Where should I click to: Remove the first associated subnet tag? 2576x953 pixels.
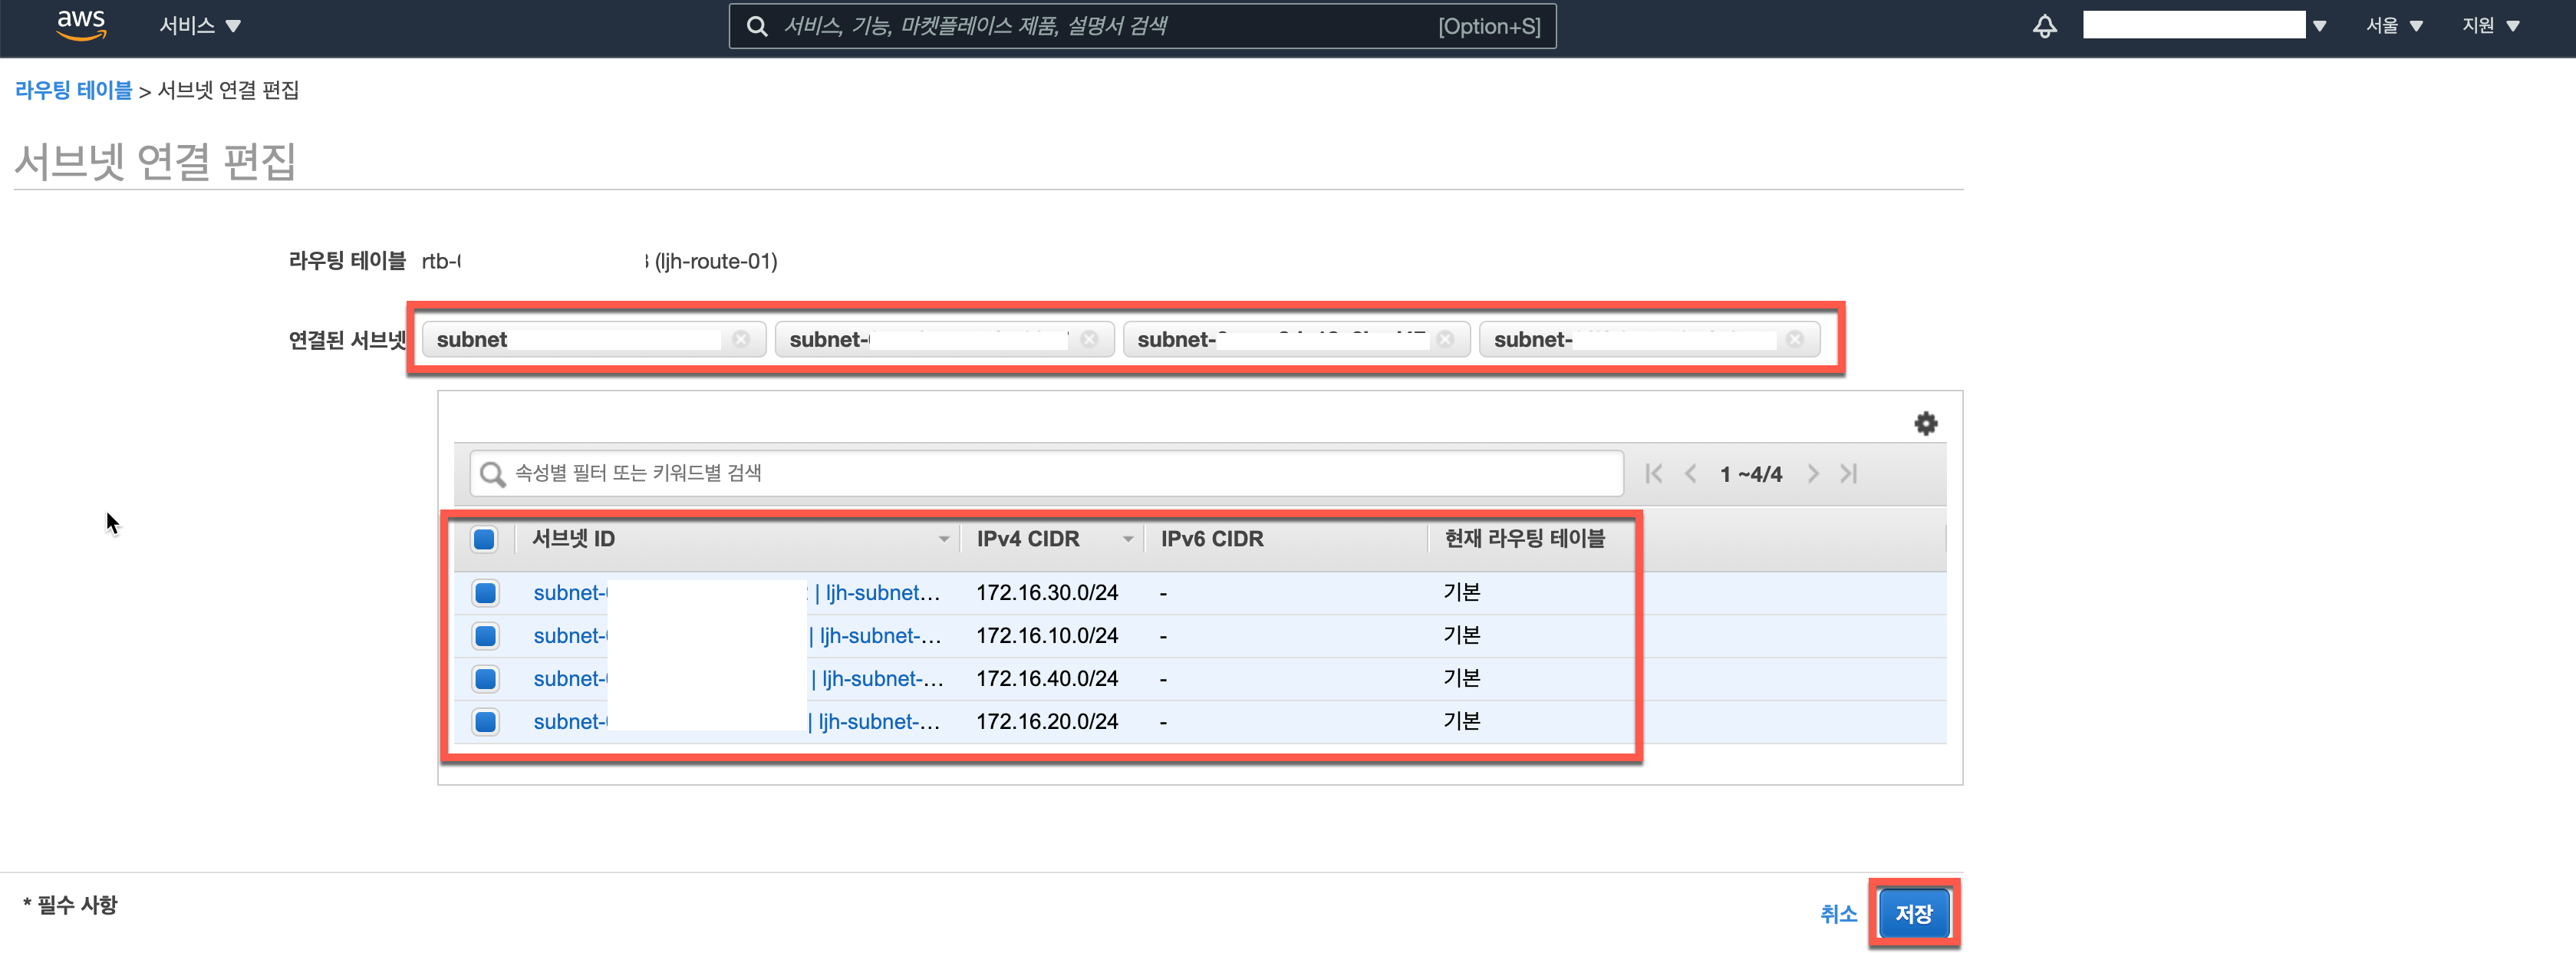tap(741, 339)
